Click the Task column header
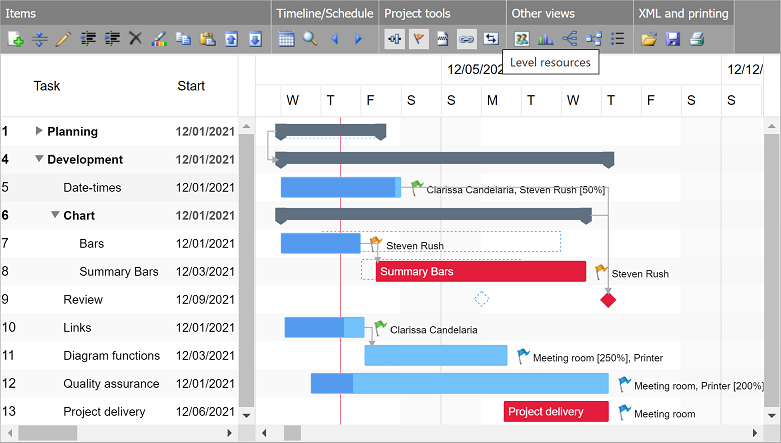 point(47,86)
